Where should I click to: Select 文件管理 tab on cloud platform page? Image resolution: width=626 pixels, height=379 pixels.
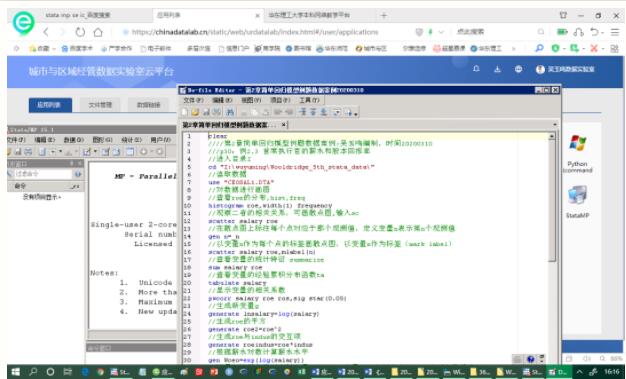pos(100,105)
